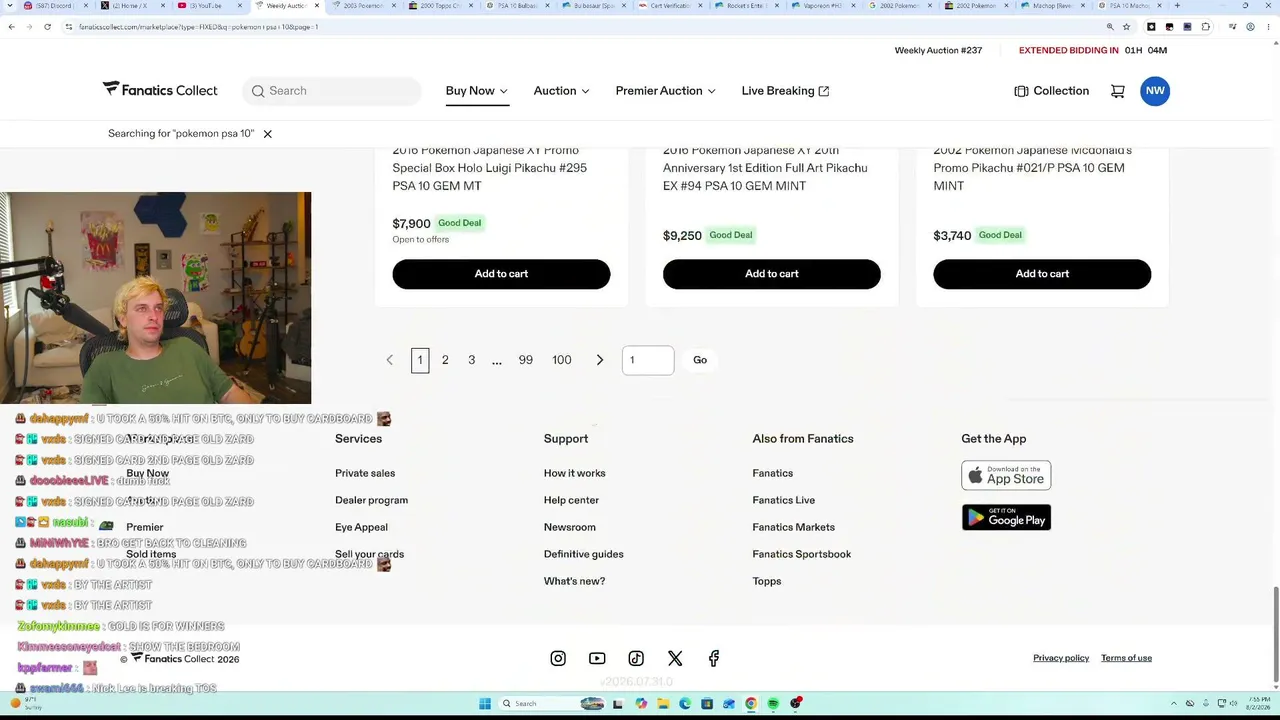Open Fanatics Instagram page icon
Screen dimensions: 1280x720
[x=558, y=658]
